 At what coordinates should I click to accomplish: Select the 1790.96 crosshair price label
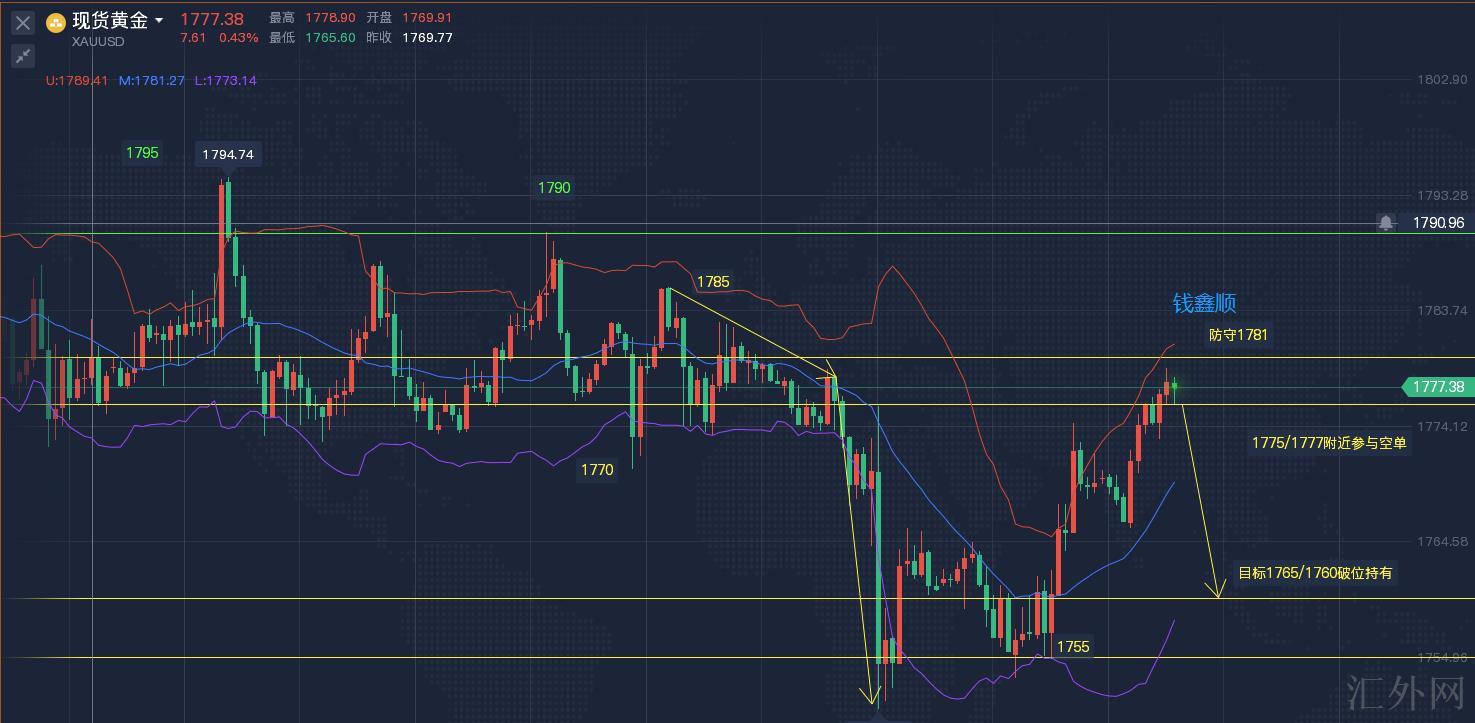pos(1436,223)
